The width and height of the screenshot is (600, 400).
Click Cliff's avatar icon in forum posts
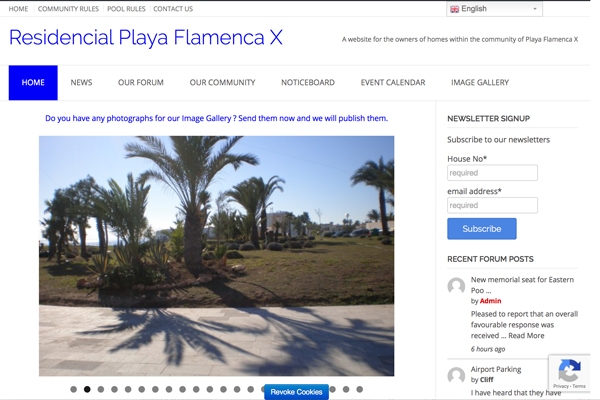(x=456, y=376)
